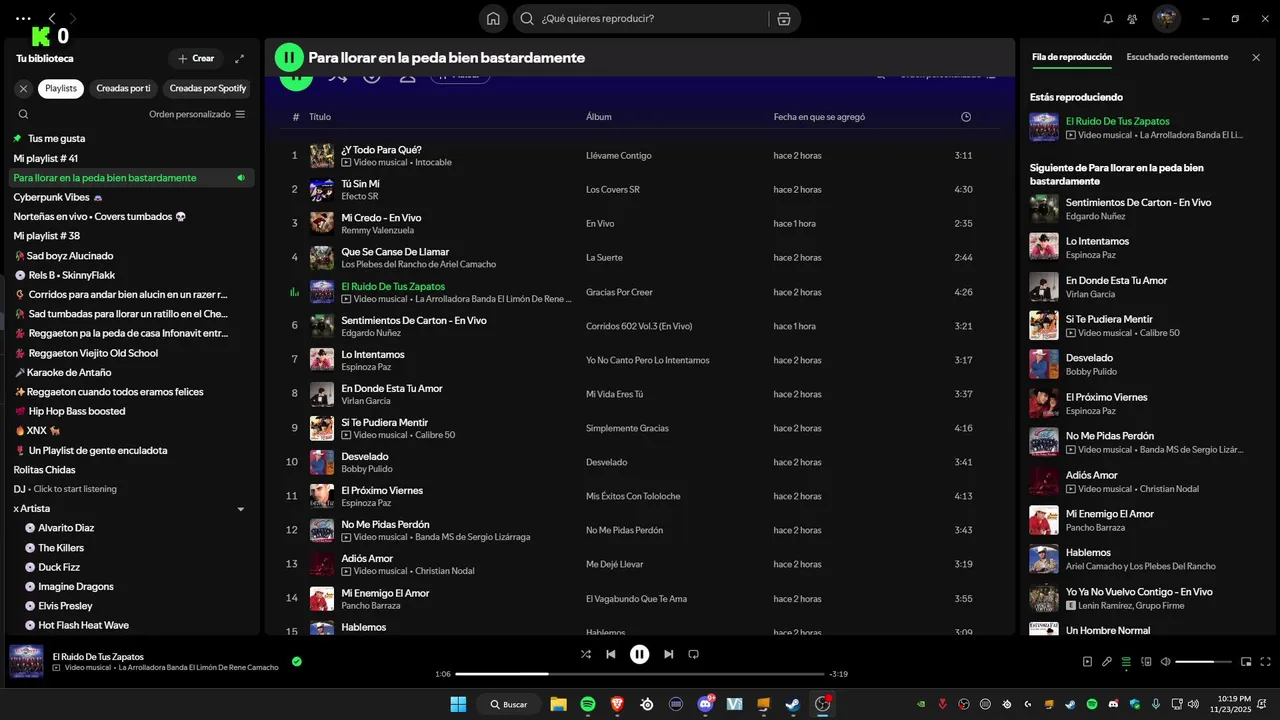Expand Tu biblioteca to full view
Screen dimensions: 1280x720
(x=239, y=58)
